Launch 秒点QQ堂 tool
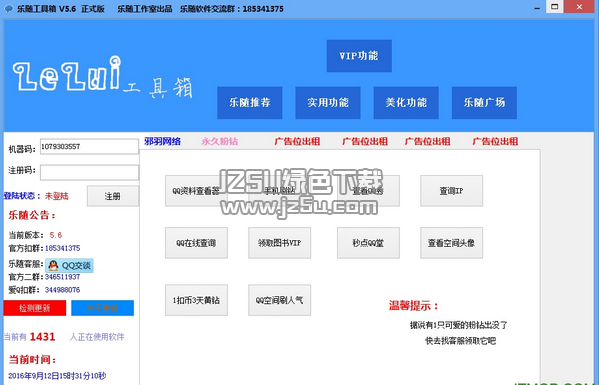The image size is (599, 385). [x=368, y=243]
